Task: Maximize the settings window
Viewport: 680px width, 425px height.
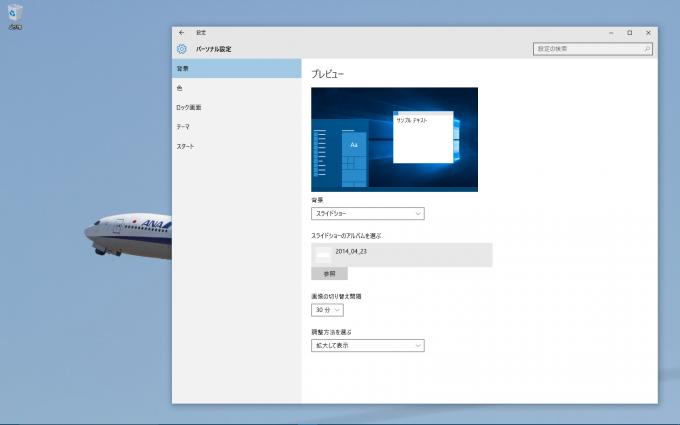Action: pos(630,33)
